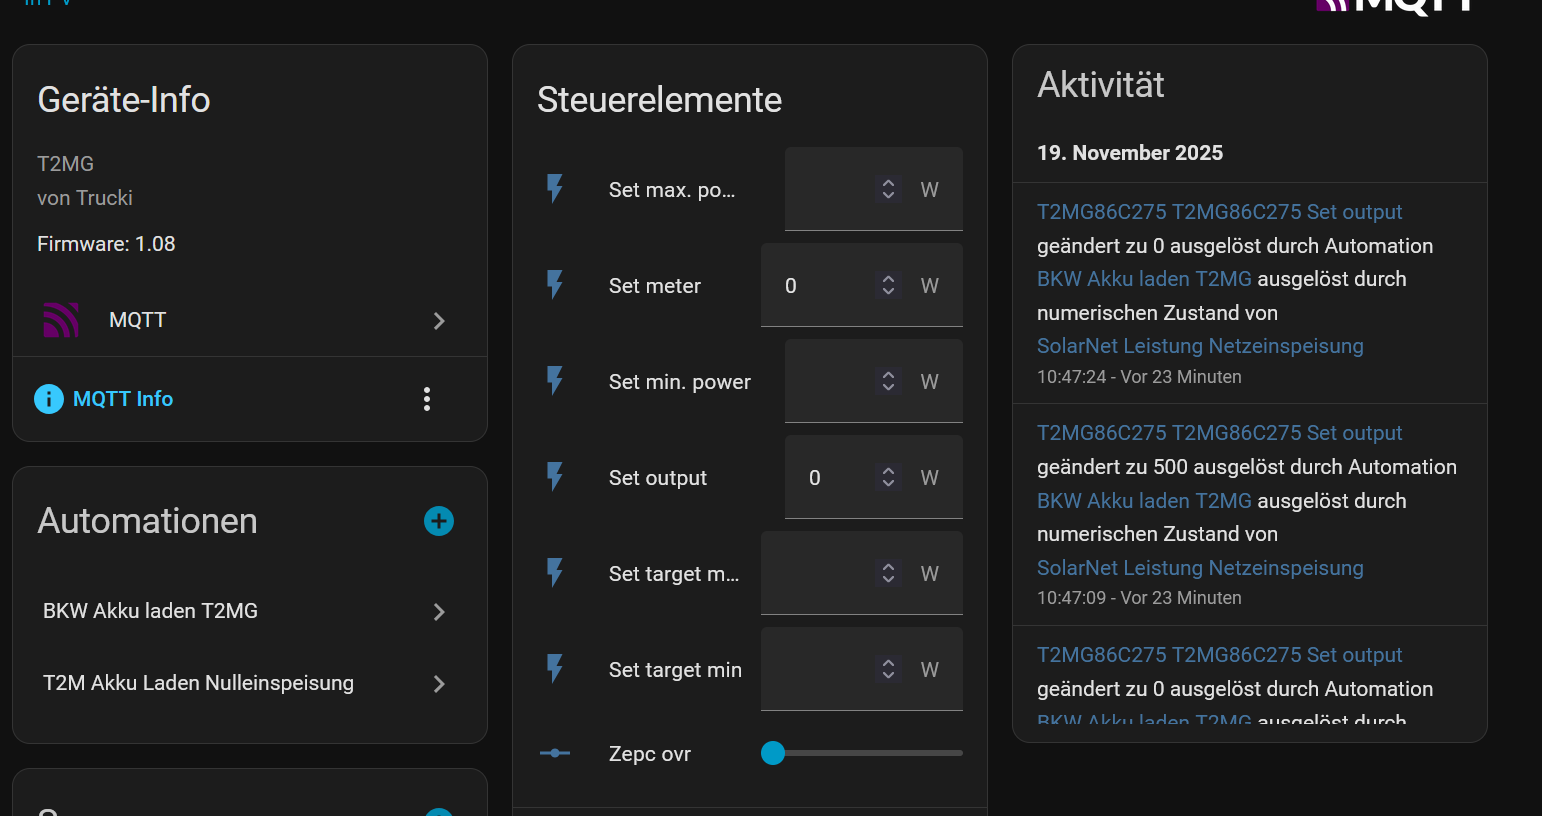Click the lightning icon beside Set meter

(555, 285)
